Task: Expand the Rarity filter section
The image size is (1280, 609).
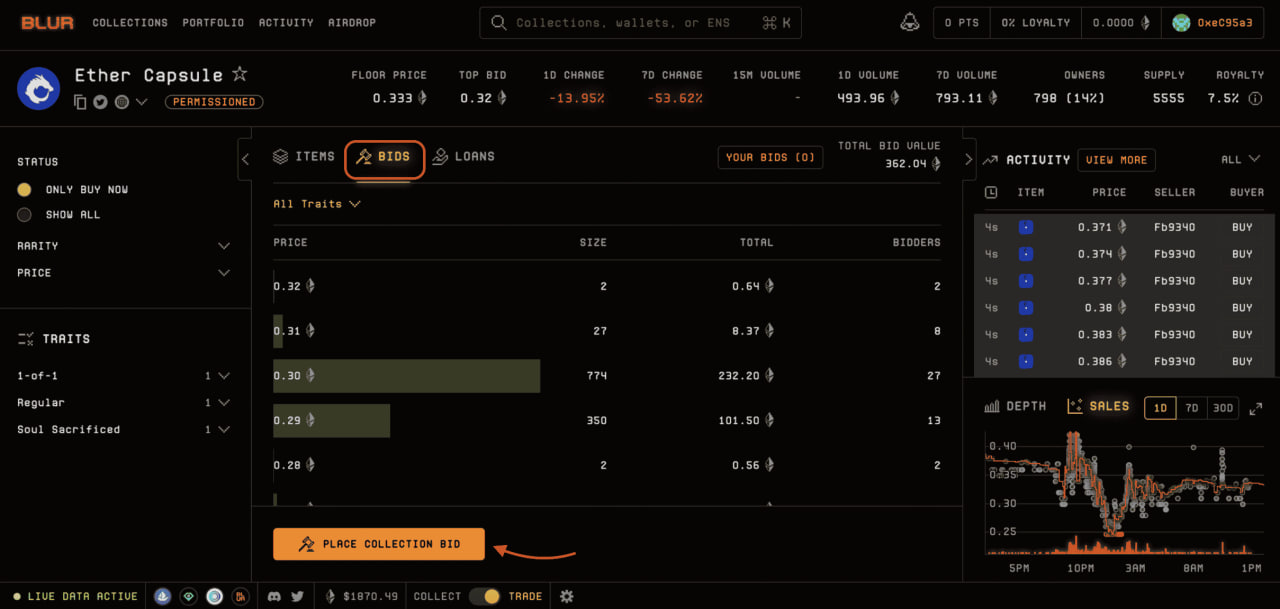Action: (x=223, y=246)
